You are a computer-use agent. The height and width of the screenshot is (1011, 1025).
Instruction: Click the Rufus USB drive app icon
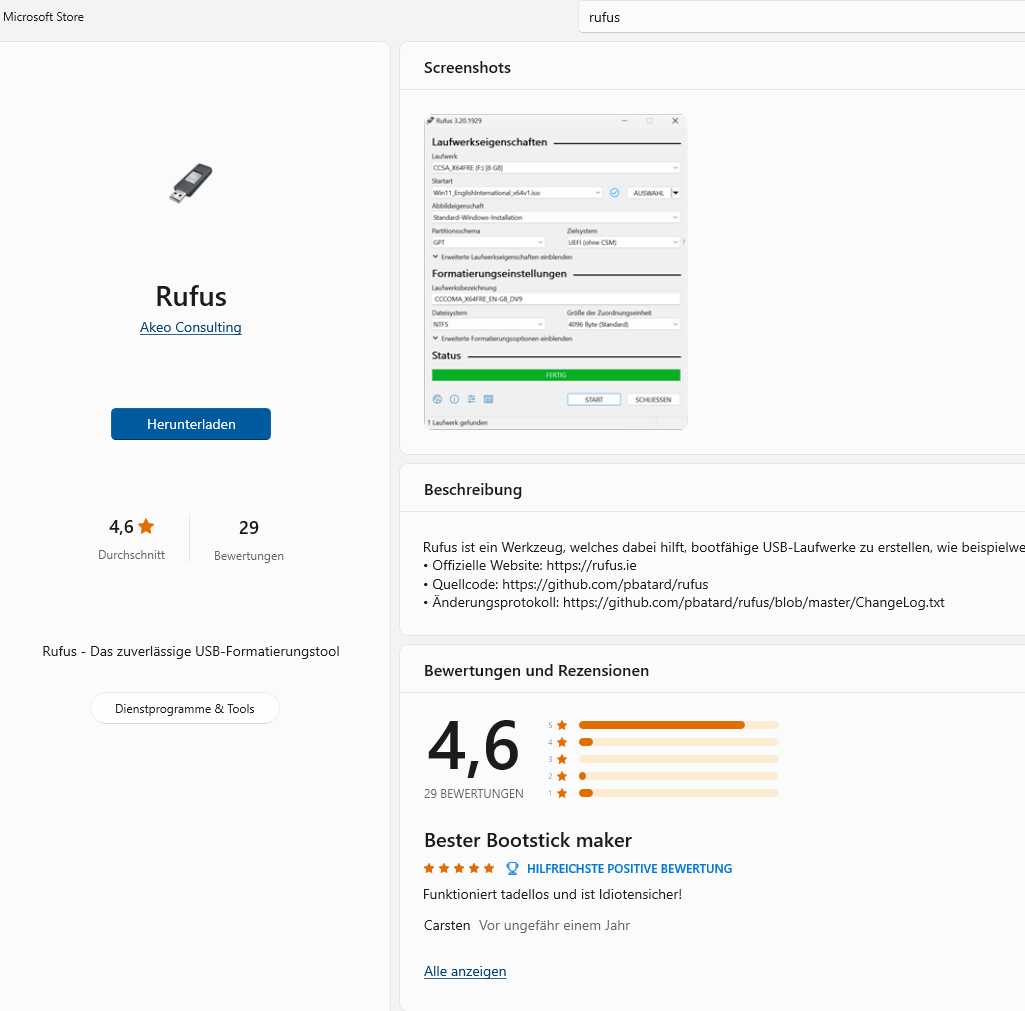point(191,184)
